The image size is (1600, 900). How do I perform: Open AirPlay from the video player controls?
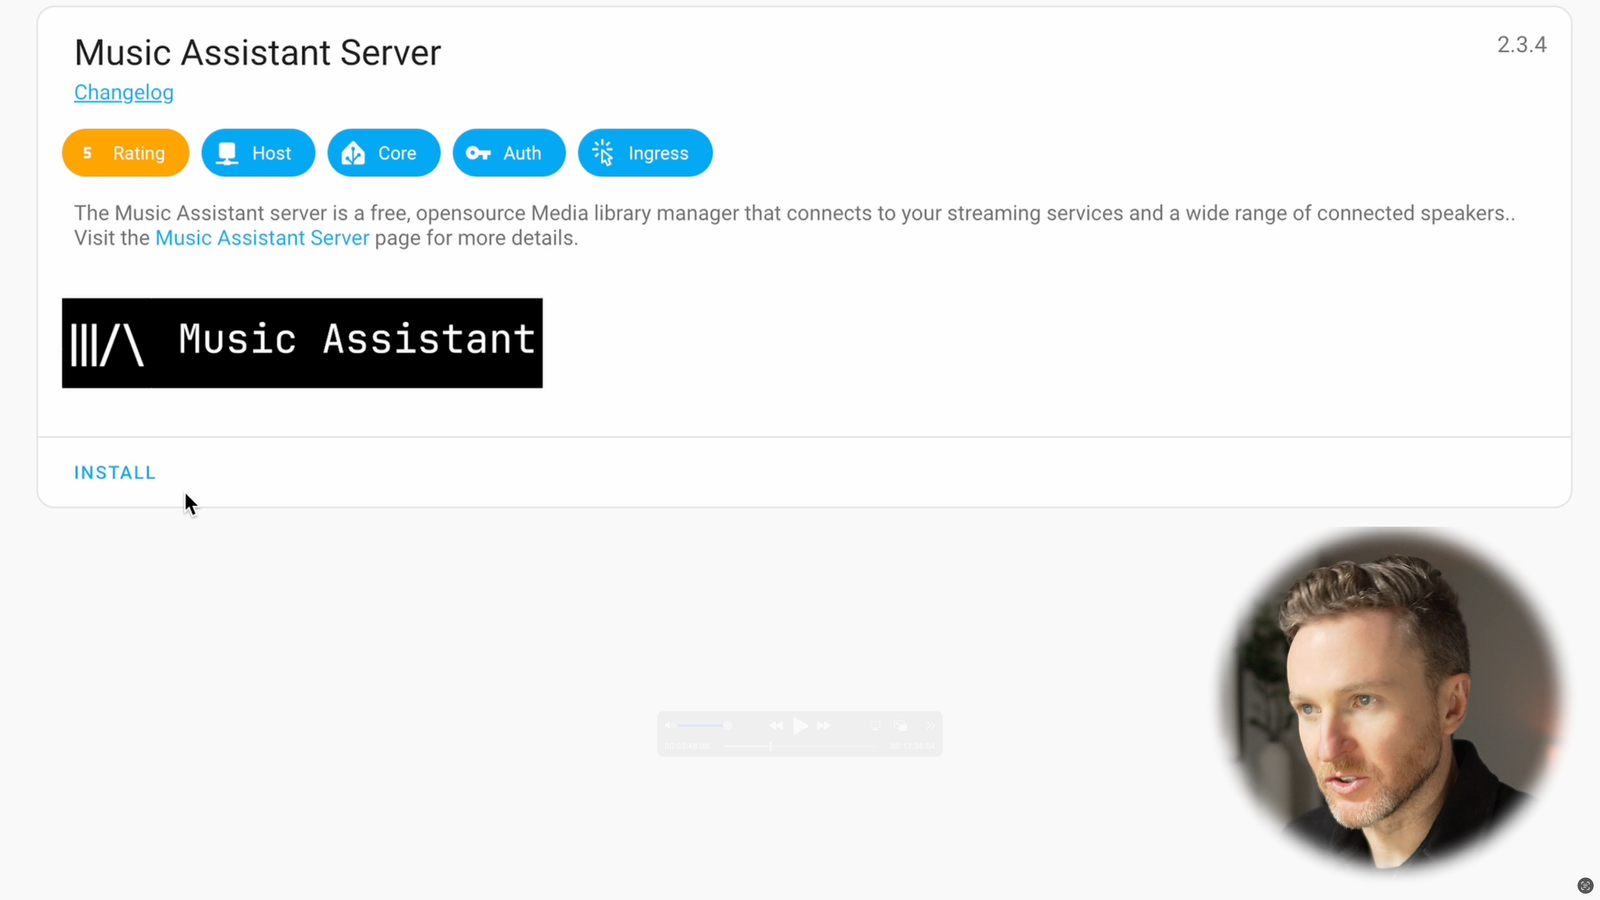point(875,726)
